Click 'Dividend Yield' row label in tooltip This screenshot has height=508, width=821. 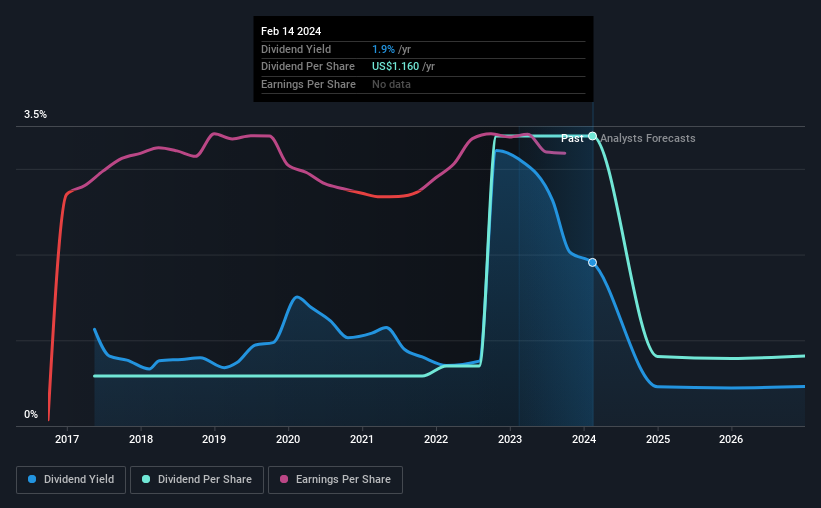tap(296, 49)
